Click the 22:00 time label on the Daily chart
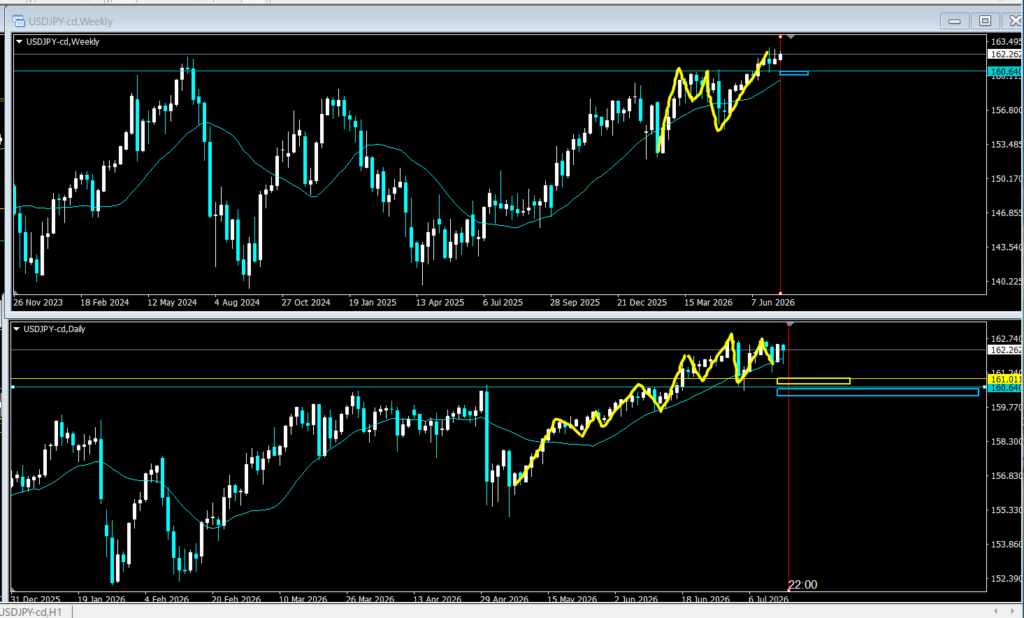This screenshot has height=618, width=1024. 803,585
